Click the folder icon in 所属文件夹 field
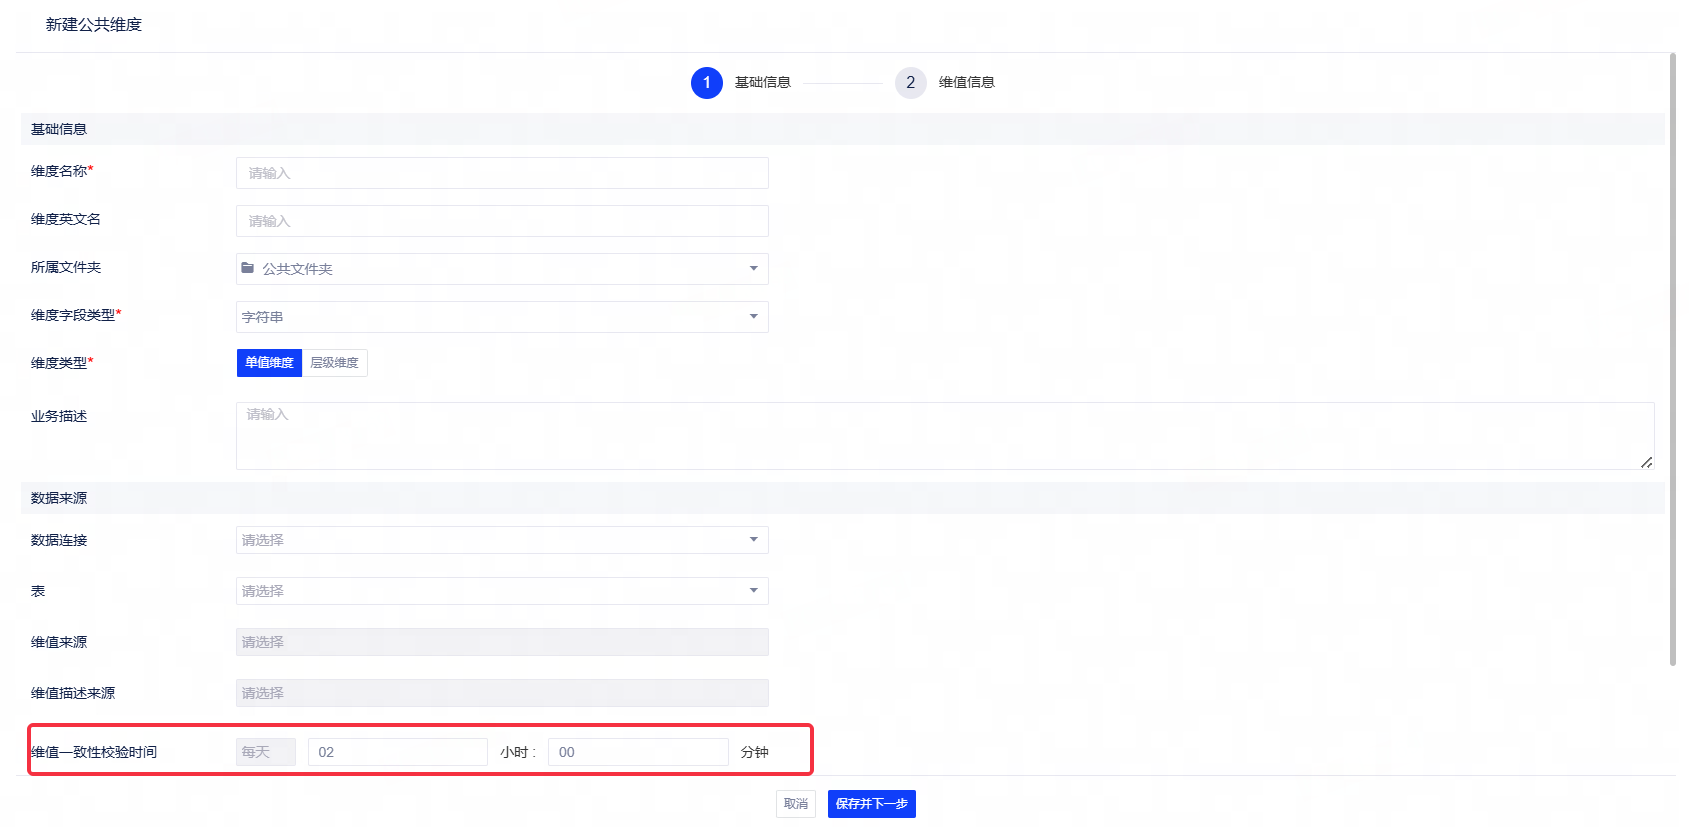This screenshot has height=827, width=1689. coord(248,268)
